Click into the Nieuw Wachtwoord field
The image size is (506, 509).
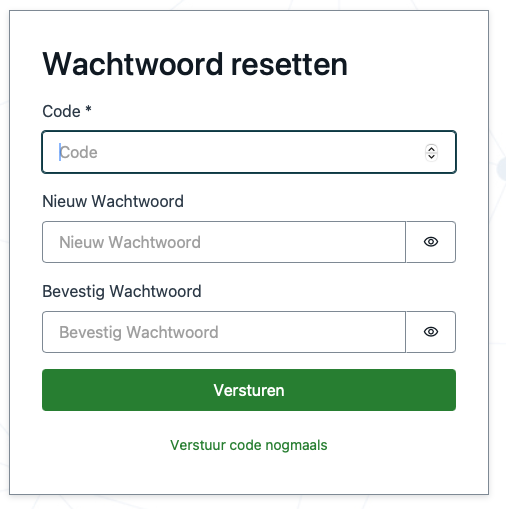224,242
